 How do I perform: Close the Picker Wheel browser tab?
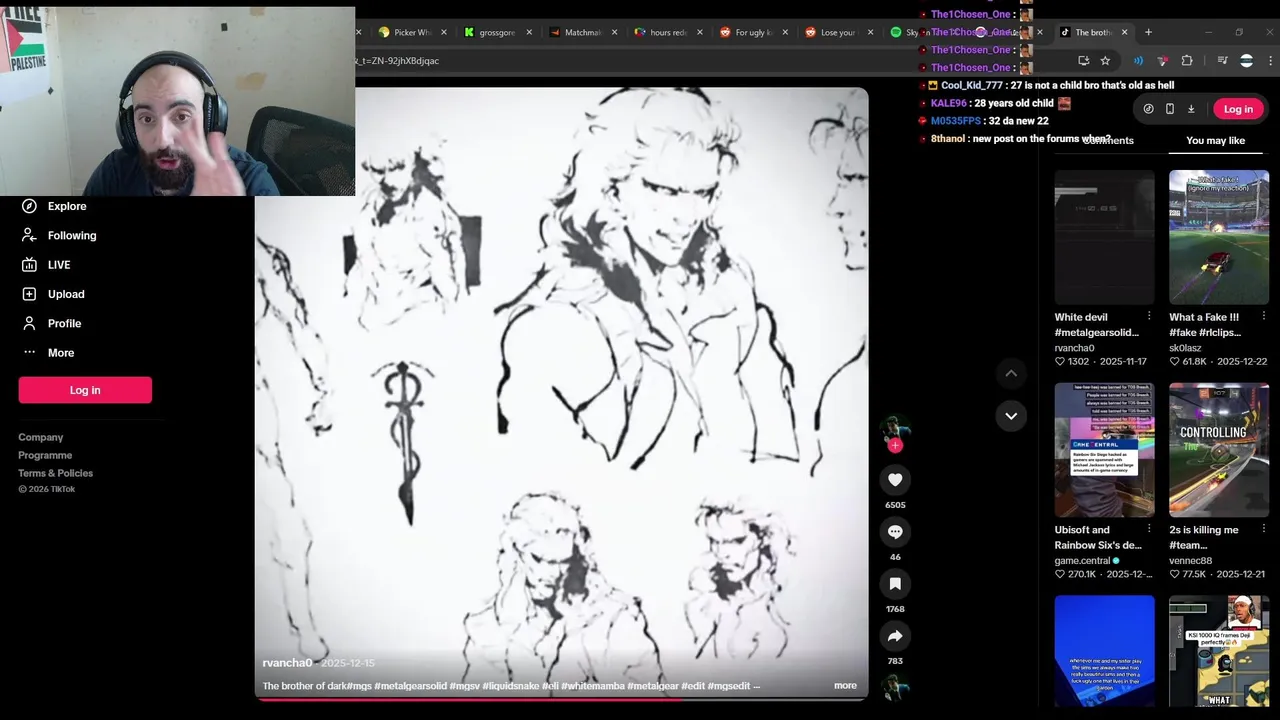(x=444, y=32)
